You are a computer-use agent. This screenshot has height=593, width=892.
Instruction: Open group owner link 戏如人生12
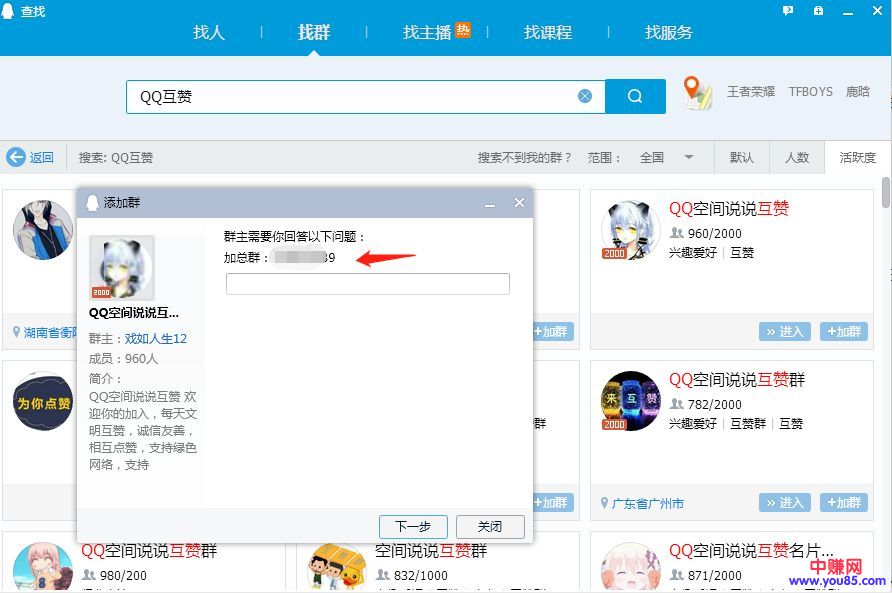click(155, 339)
